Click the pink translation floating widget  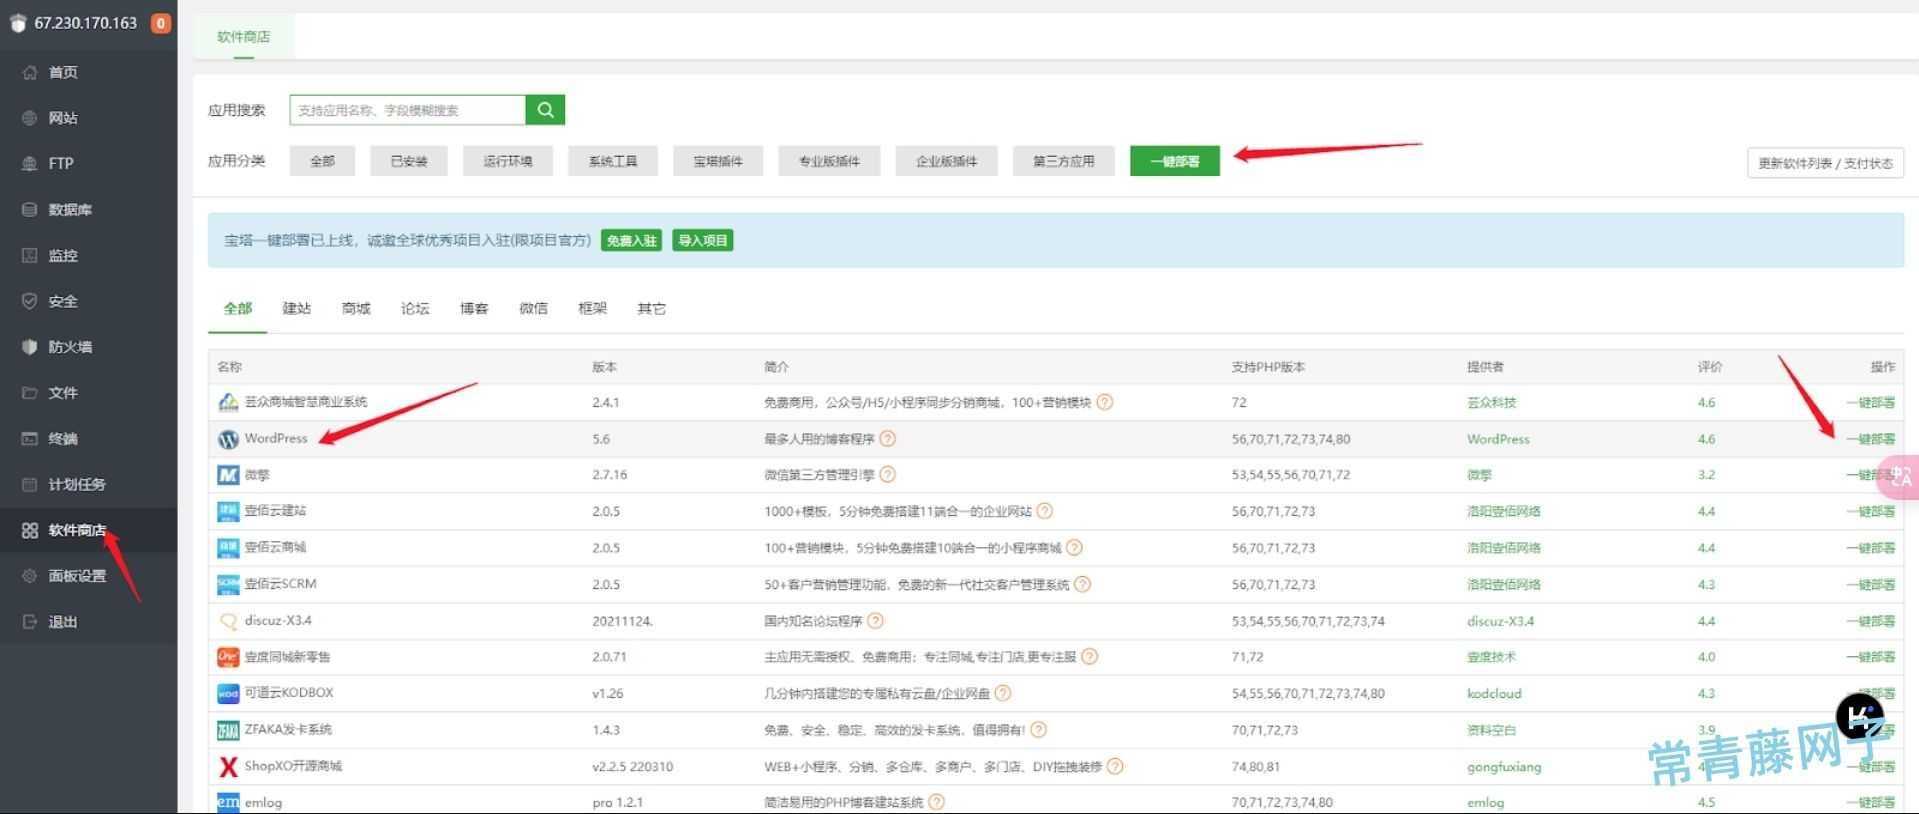(x=1899, y=477)
